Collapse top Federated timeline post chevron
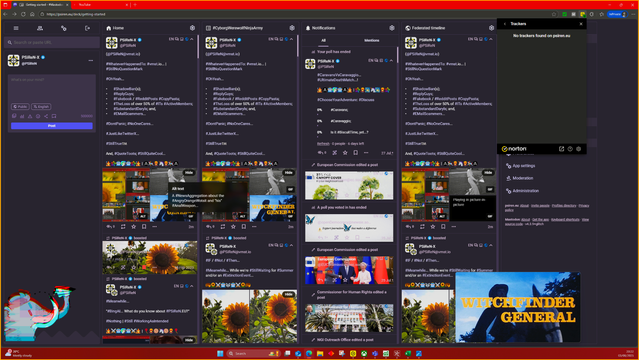The height and width of the screenshot is (360, 639). click(x=491, y=39)
